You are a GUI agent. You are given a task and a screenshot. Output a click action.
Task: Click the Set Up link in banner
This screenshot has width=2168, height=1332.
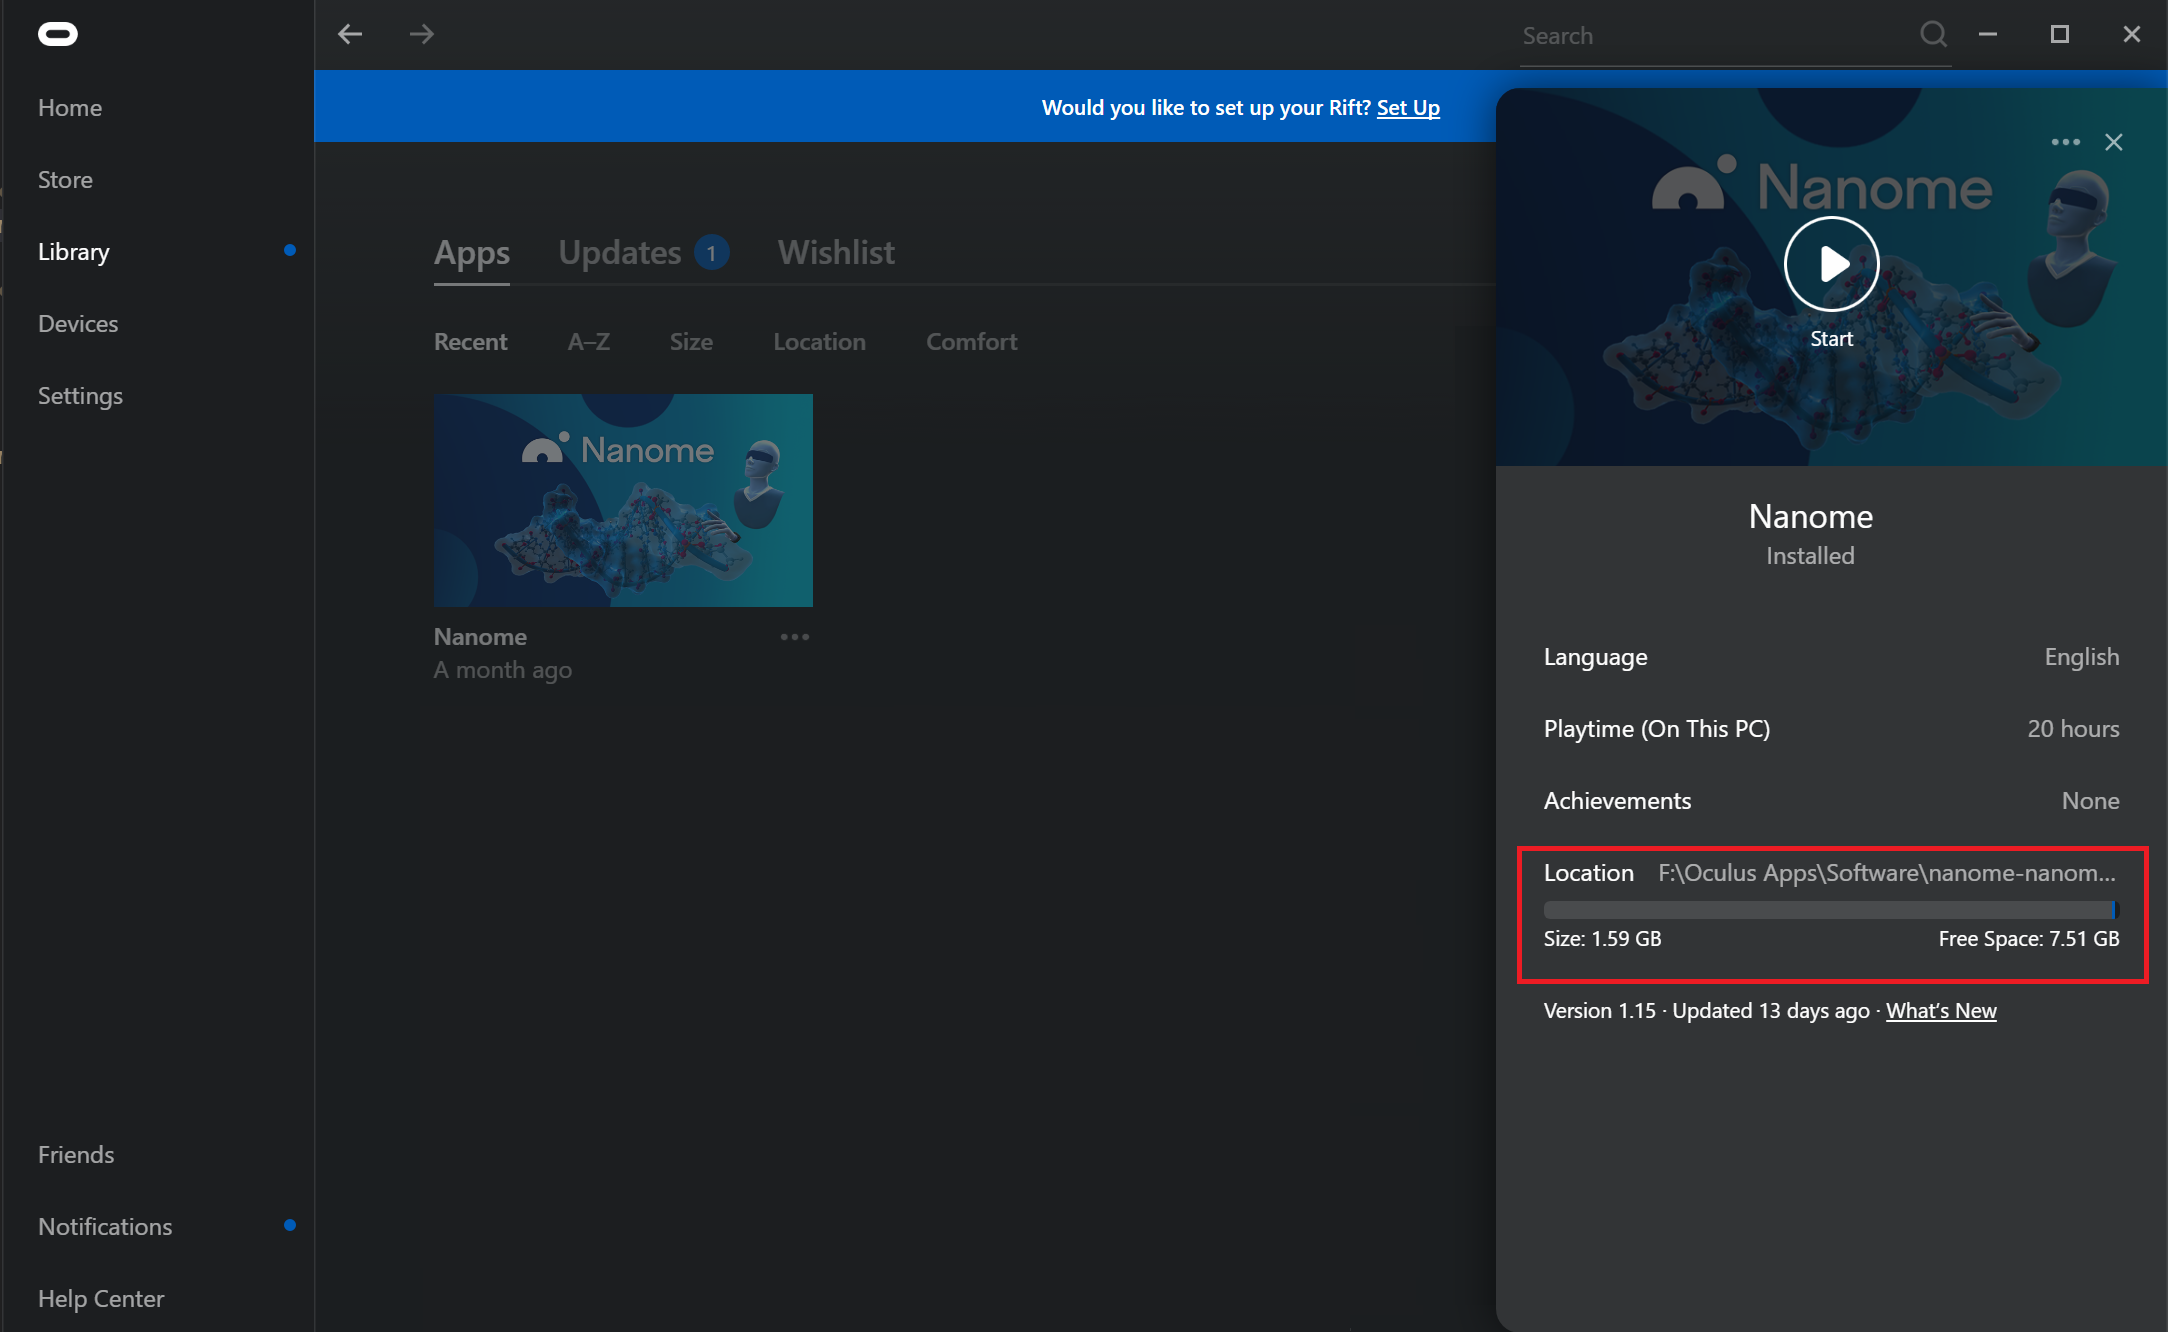[1408, 108]
